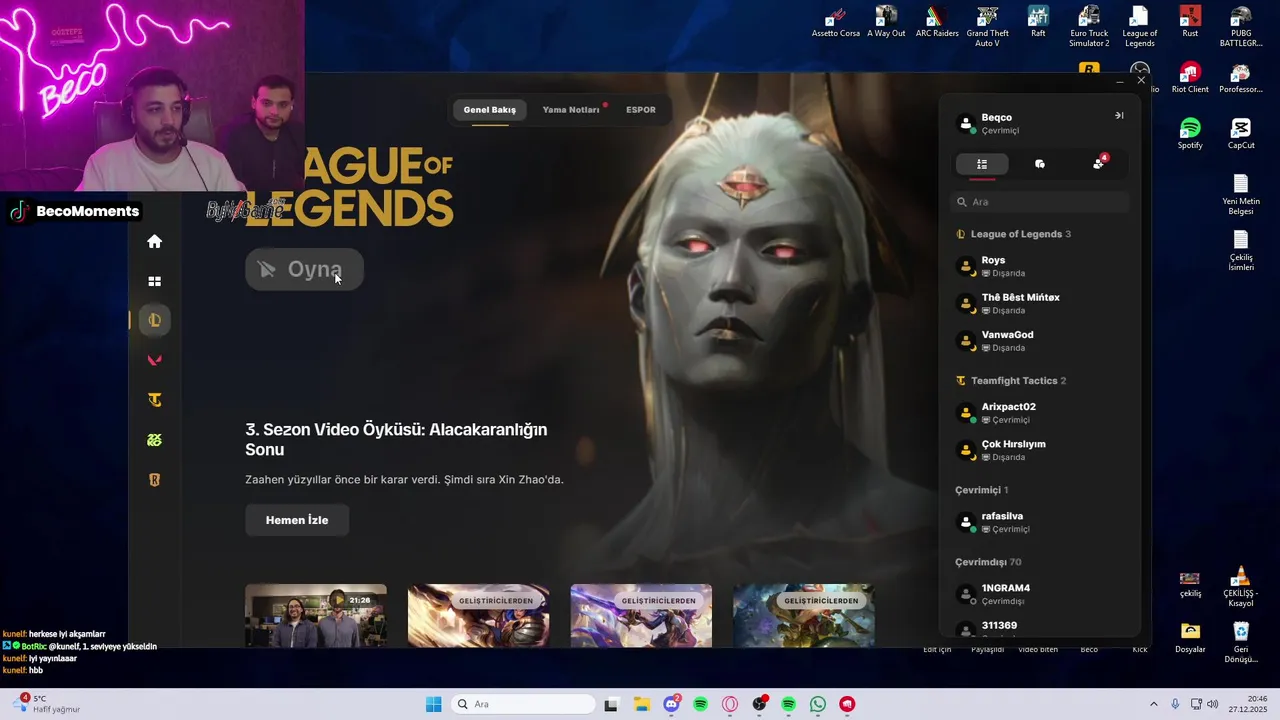This screenshot has width=1280, height=720.
Task: Open Euro Truck Simulator 2 desktop shortcut
Action: (x=1089, y=27)
